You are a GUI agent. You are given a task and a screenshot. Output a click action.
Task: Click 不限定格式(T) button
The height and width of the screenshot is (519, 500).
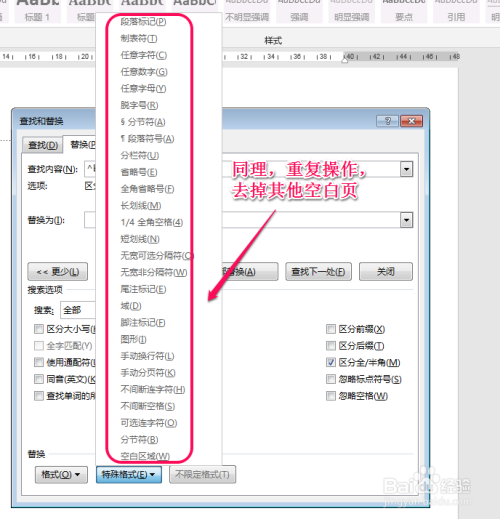tap(202, 474)
